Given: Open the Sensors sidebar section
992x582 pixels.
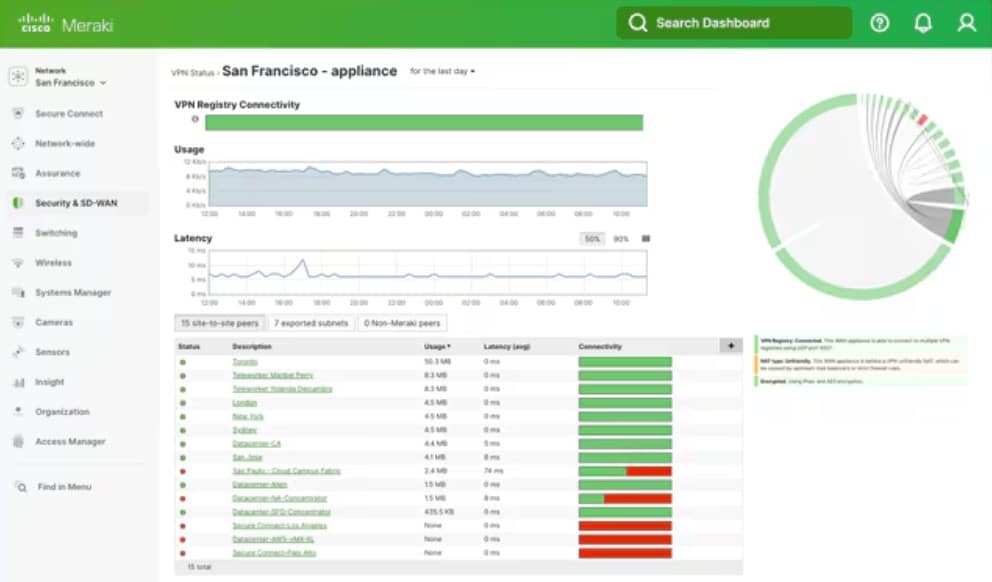Looking at the screenshot, I should (x=53, y=352).
